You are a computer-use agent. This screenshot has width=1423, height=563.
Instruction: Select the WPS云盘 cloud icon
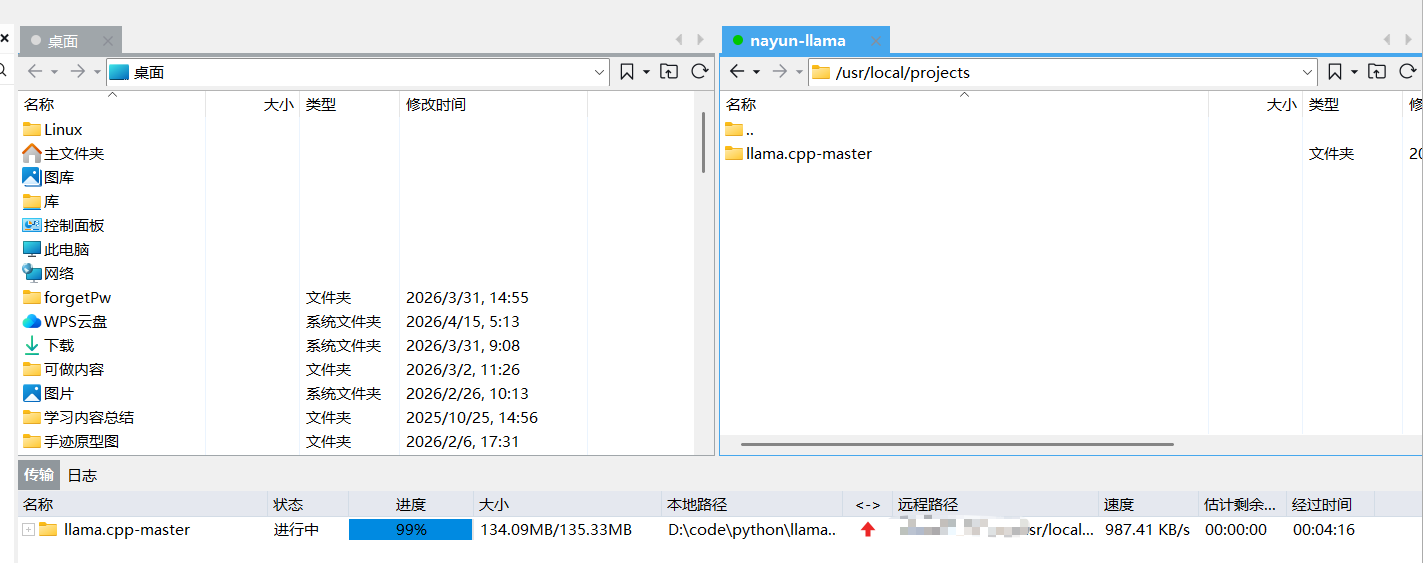[x=32, y=321]
